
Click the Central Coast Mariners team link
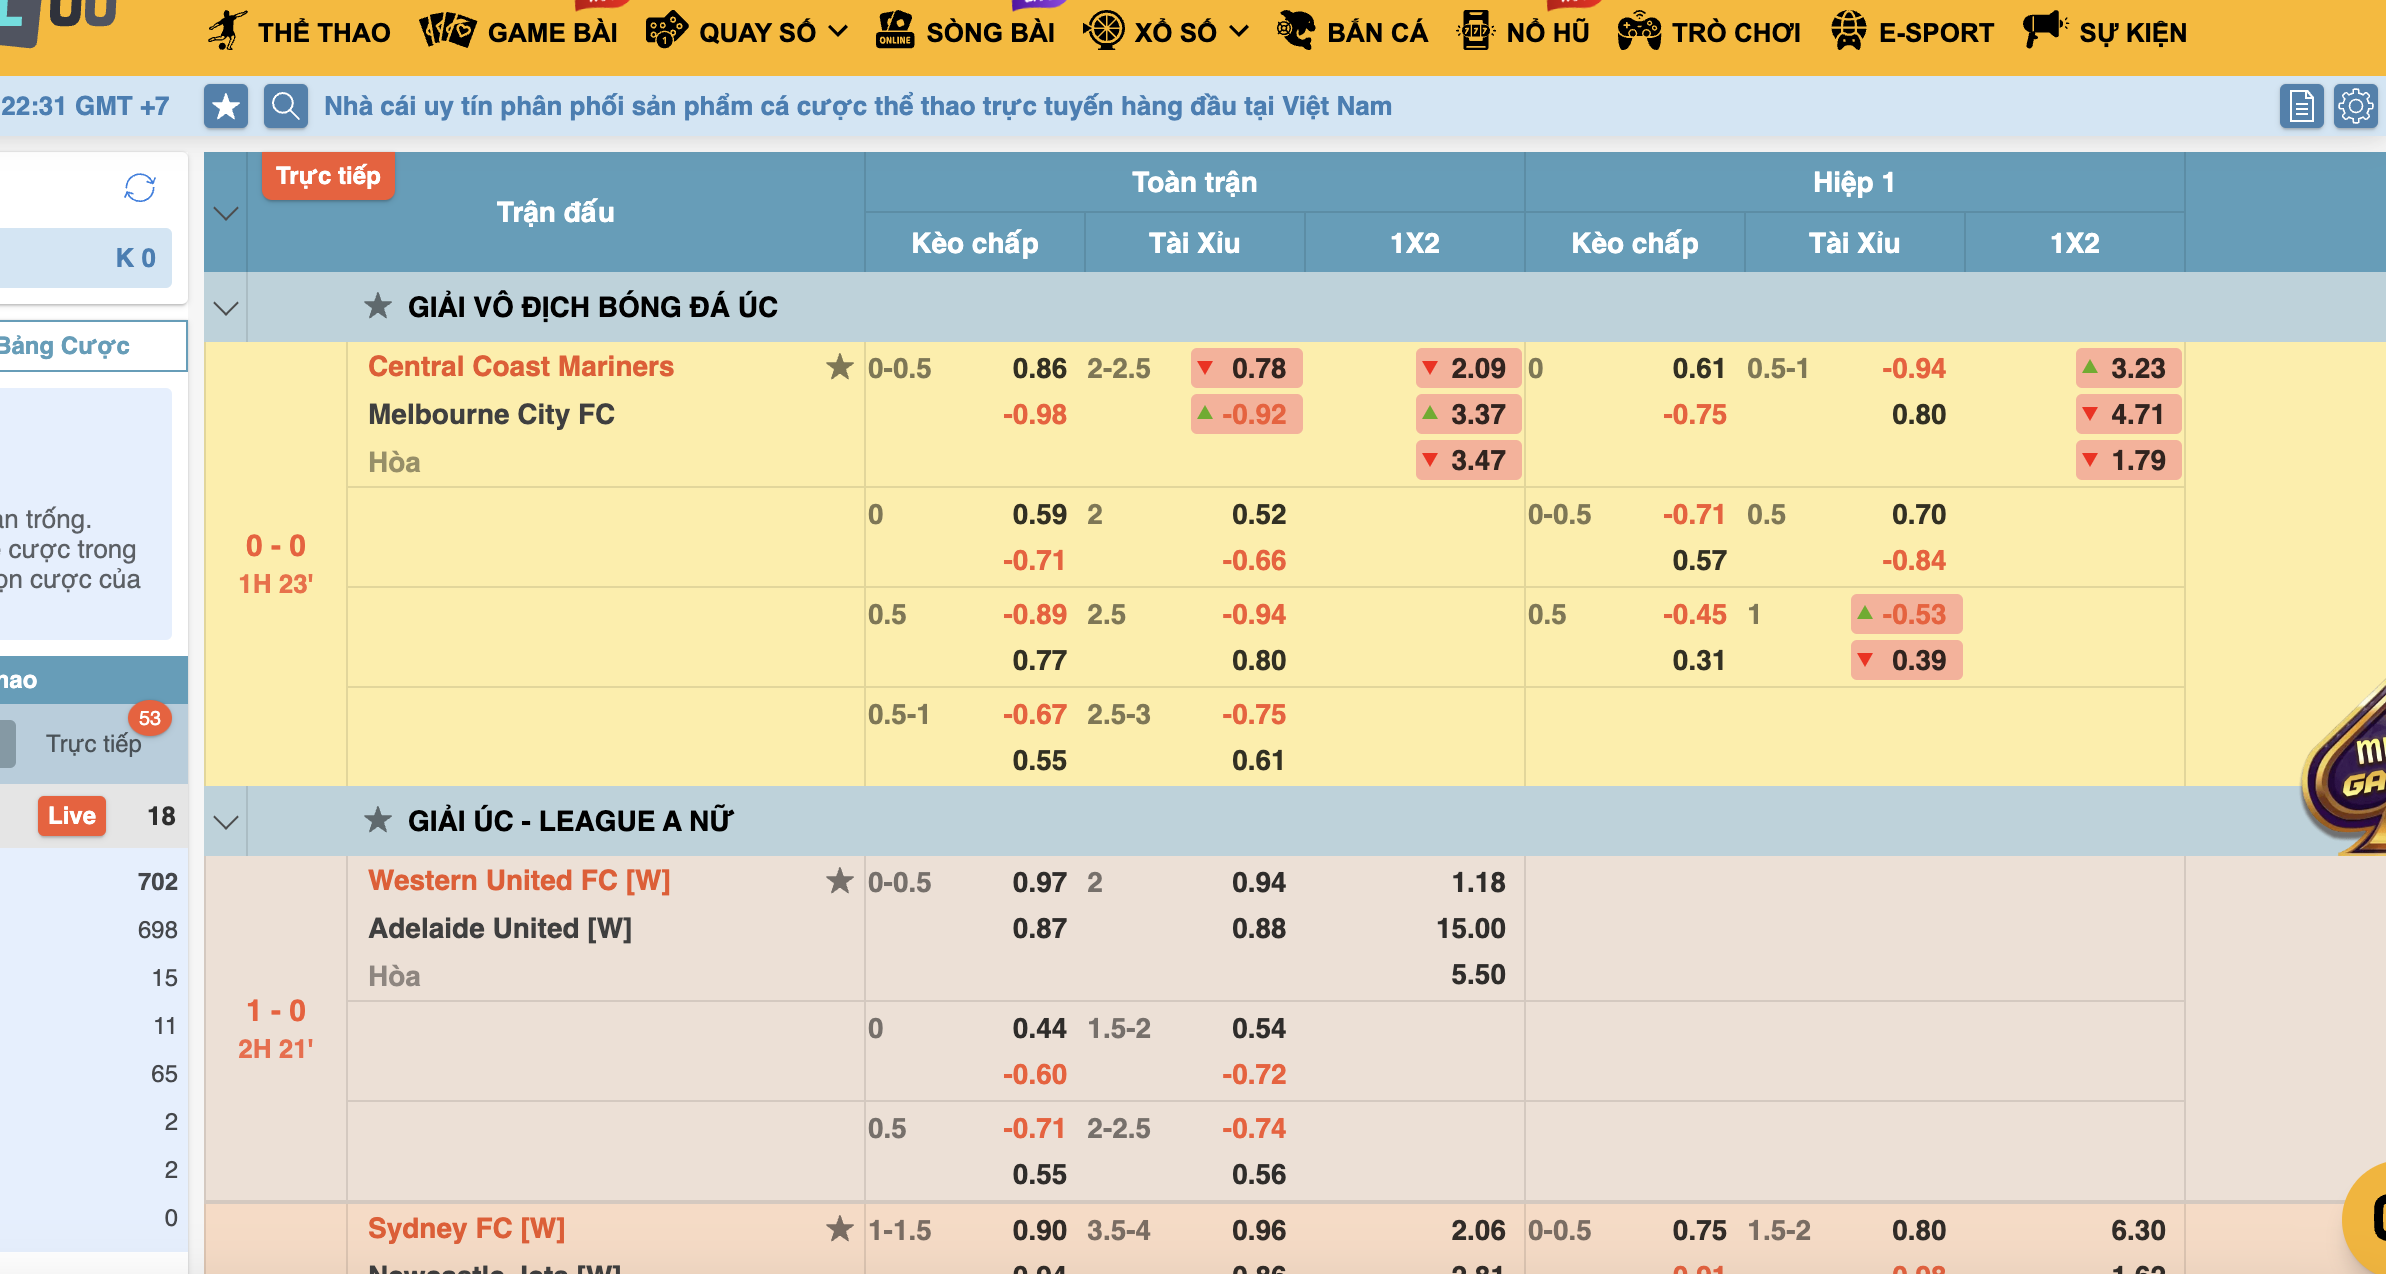click(521, 367)
